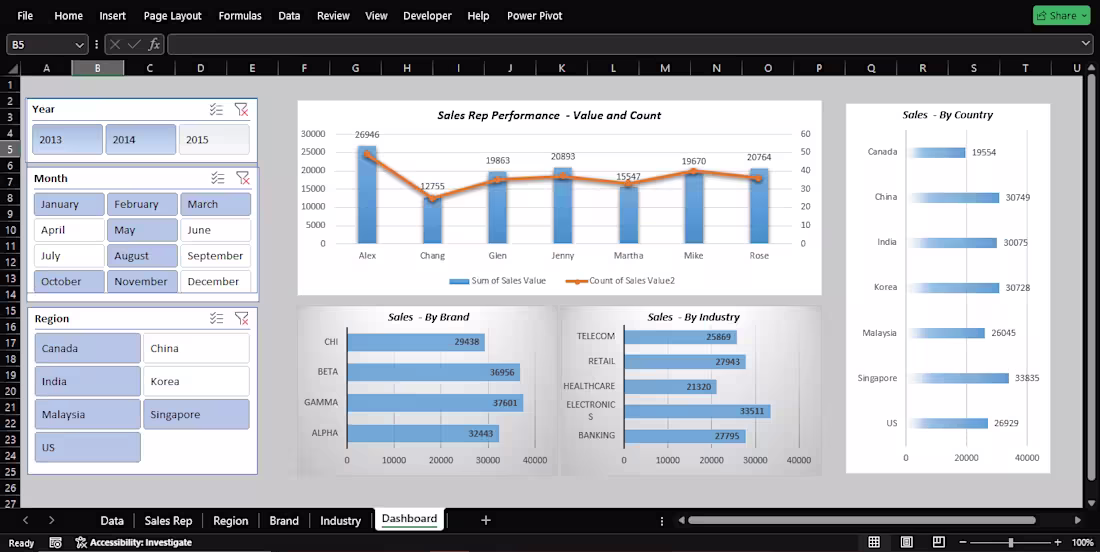The width and height of the screenshot is (1100, 552).
Task: Expand the formula bar chevron
Action: [1086, 44]
